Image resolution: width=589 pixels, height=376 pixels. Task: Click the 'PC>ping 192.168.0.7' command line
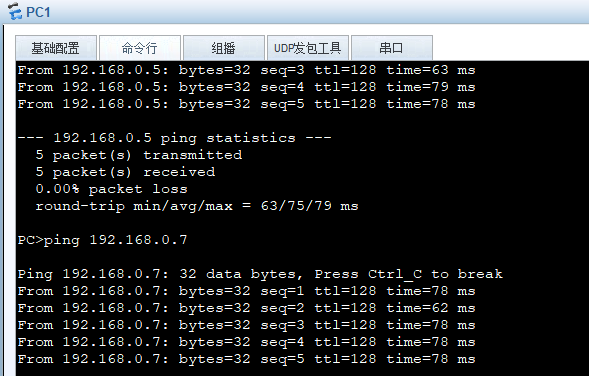click(102, 240)
